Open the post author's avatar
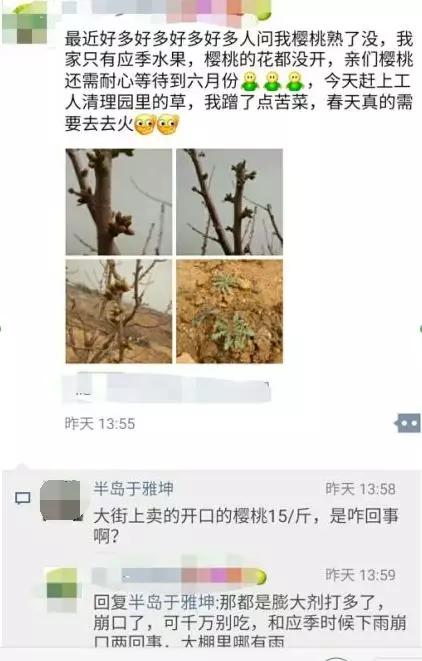Image resolution: width=422 pixels, height=661 pixels. 25,25
